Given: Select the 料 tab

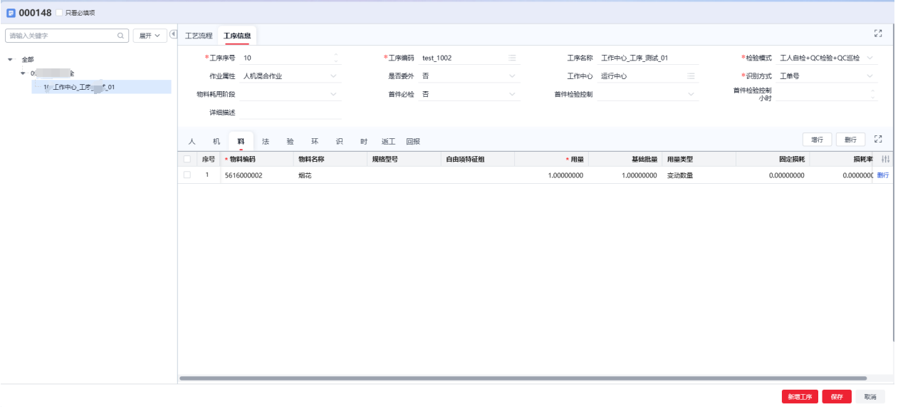Looking at the screenshot, I should pyautogui.click(x=241, y=141).
